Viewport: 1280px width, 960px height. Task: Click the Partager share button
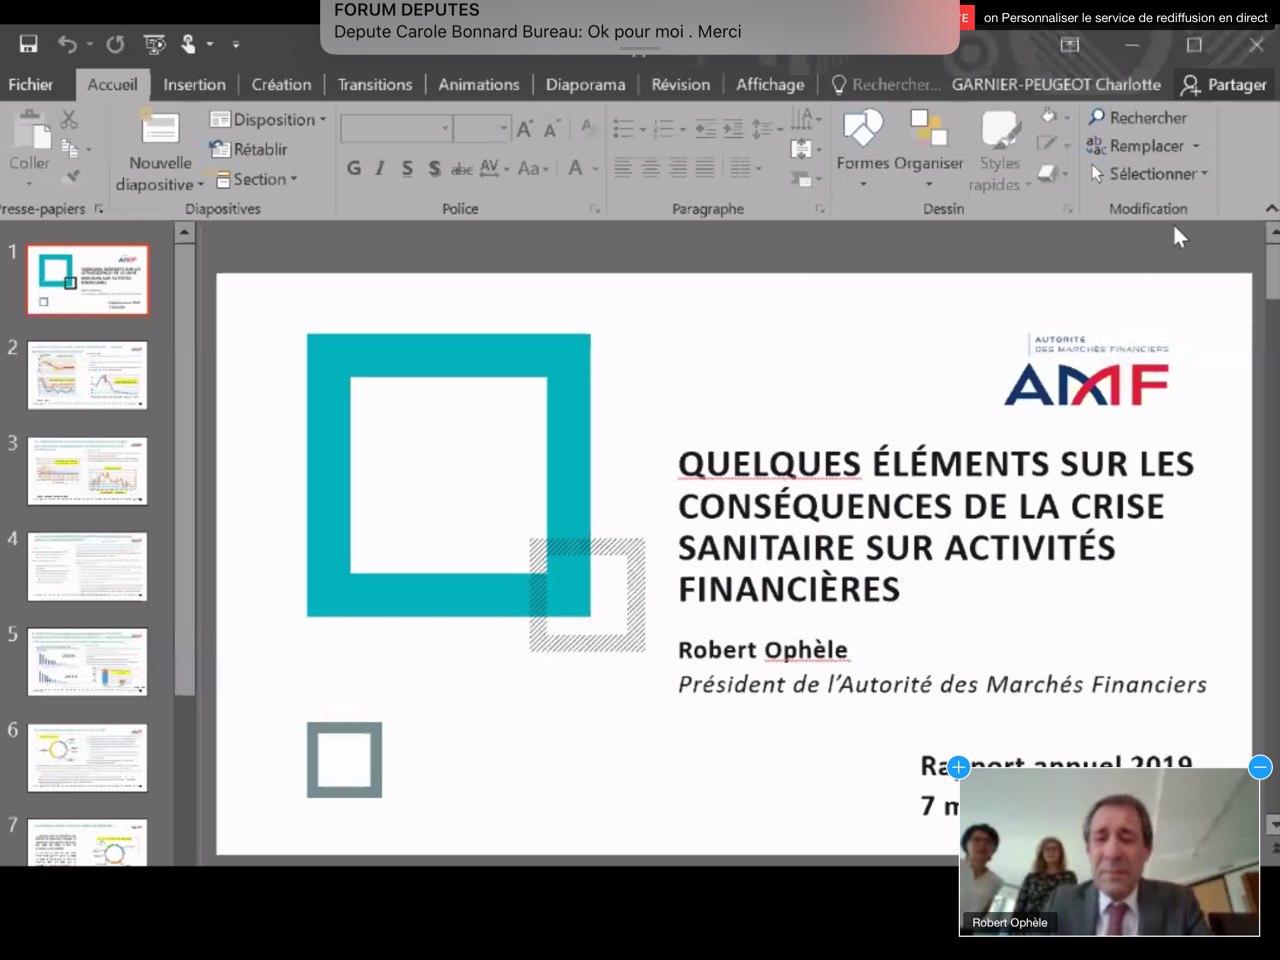(x=1224, y=85)
